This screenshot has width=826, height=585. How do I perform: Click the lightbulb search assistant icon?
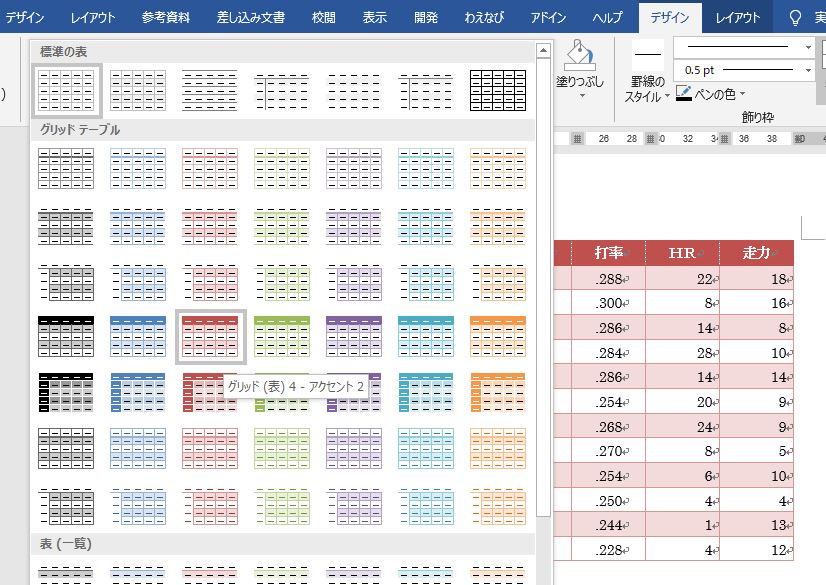coord(795,15)
